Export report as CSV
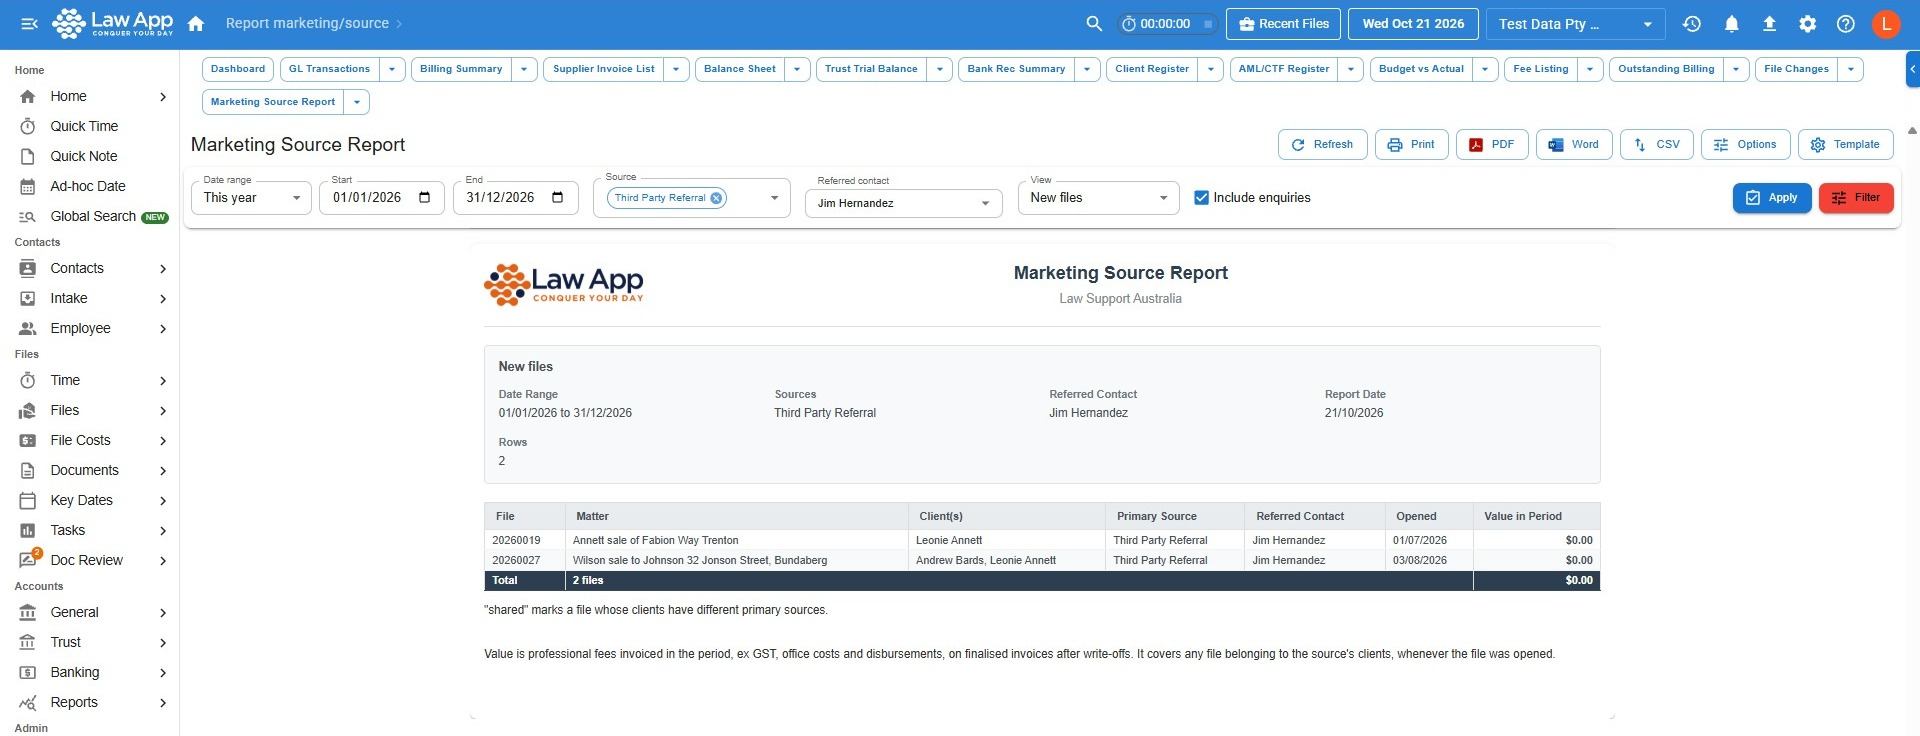This screenshot has width=1920, height=736. pyautogui.click(x=1657, y=145)
